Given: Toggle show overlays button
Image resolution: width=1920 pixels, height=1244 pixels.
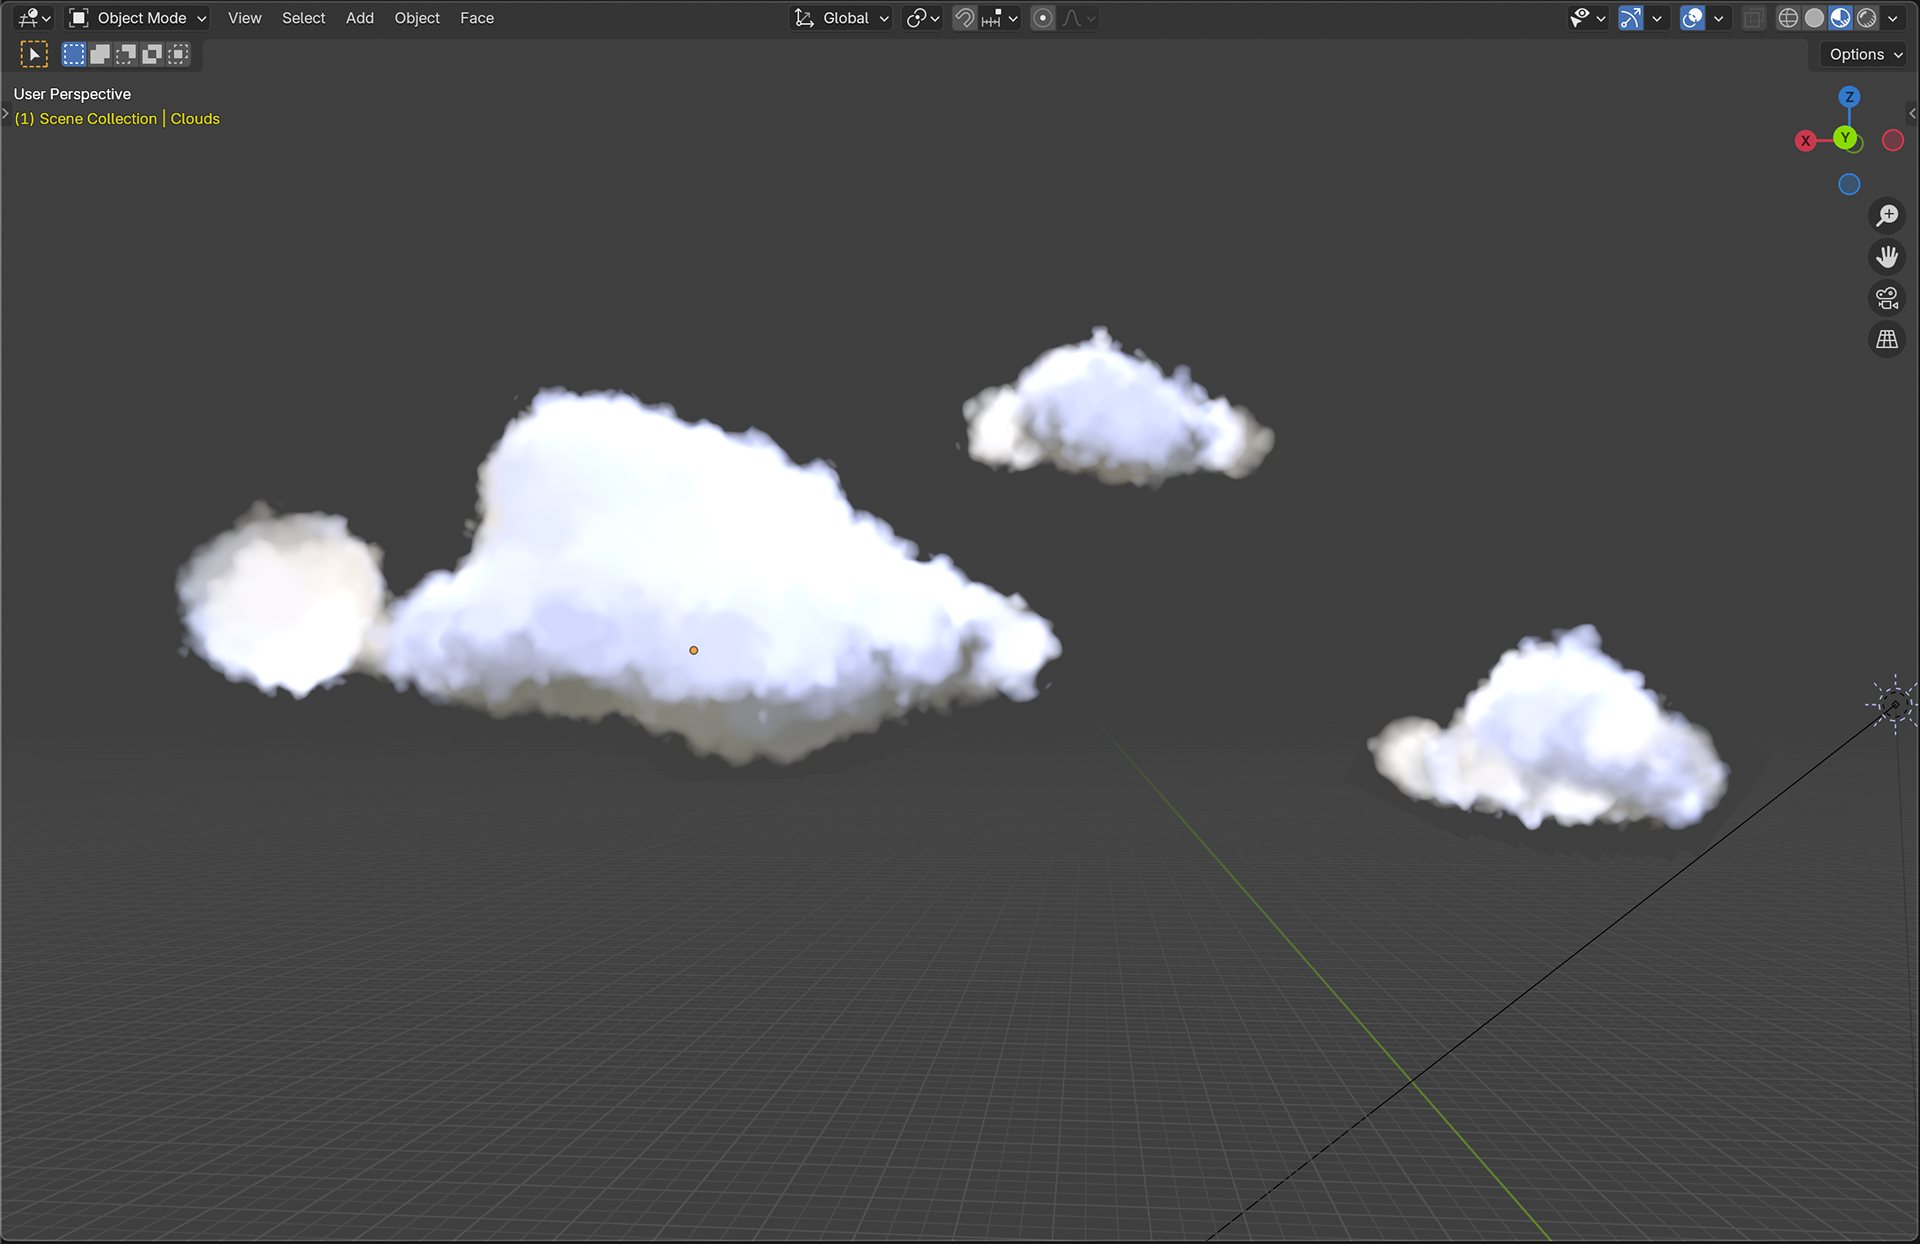Looking at the screenshot, I should coord(1692,18).
